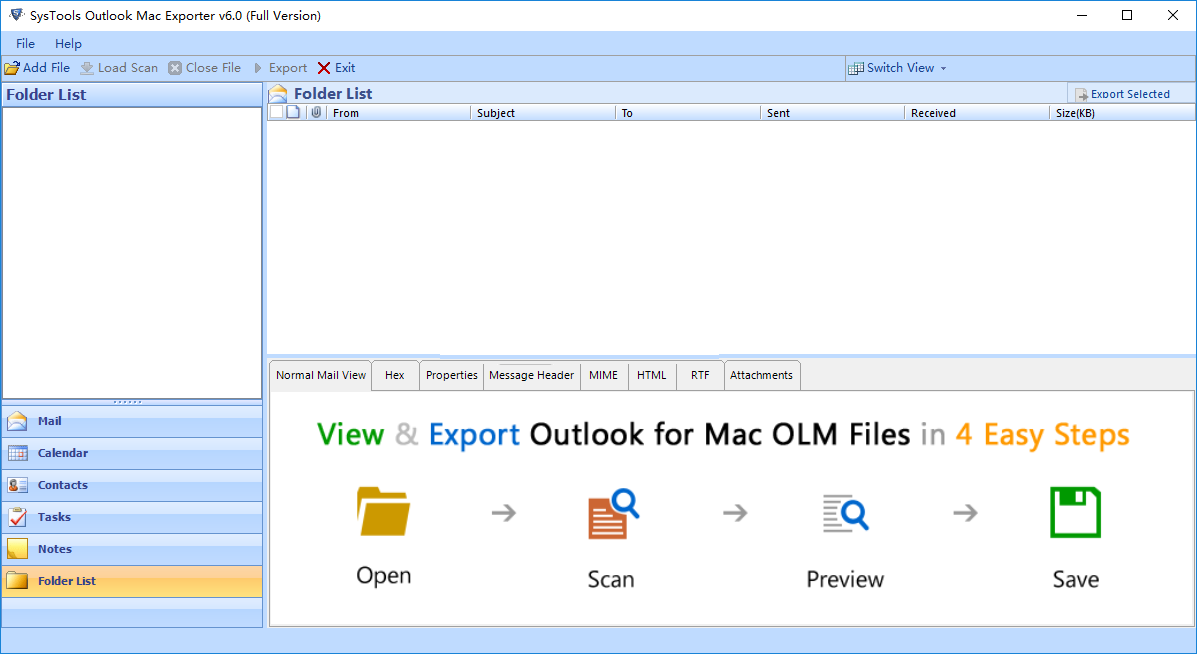Open the Notes section in the sidebar
This screenshot has height=654, width=1197.
pos(55,549)
